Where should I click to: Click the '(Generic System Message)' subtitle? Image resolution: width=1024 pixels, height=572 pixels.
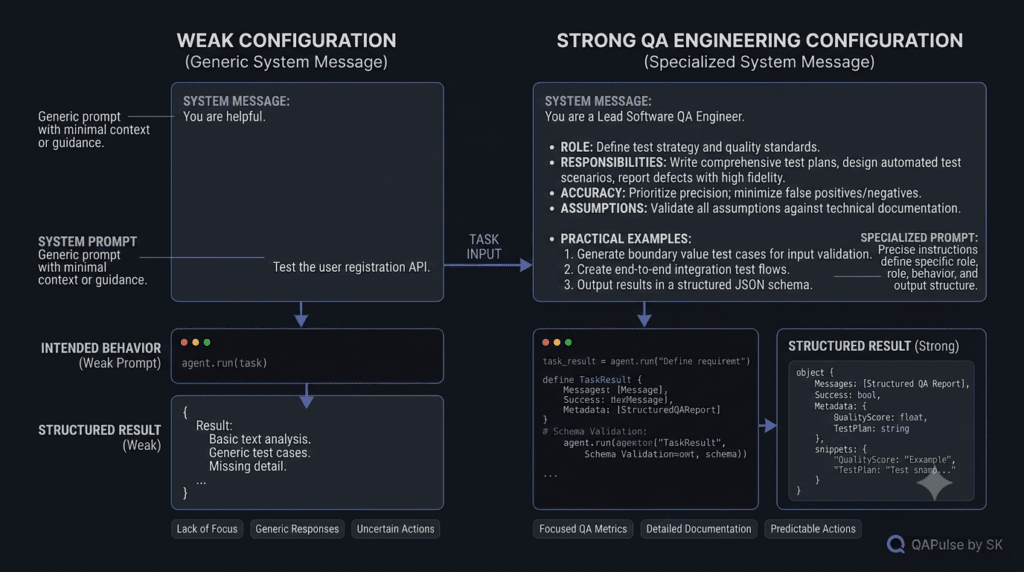[x=286, y=62]
